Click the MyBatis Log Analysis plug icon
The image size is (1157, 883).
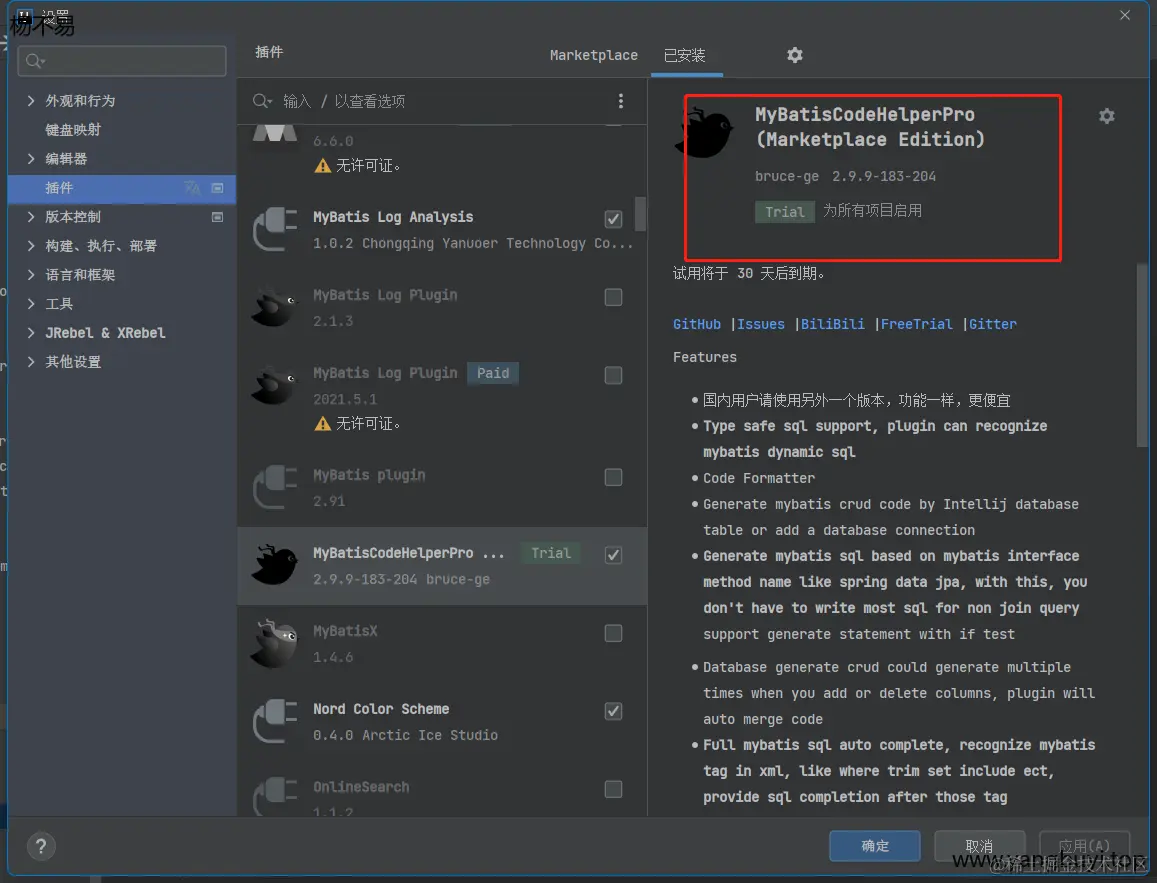274,229
